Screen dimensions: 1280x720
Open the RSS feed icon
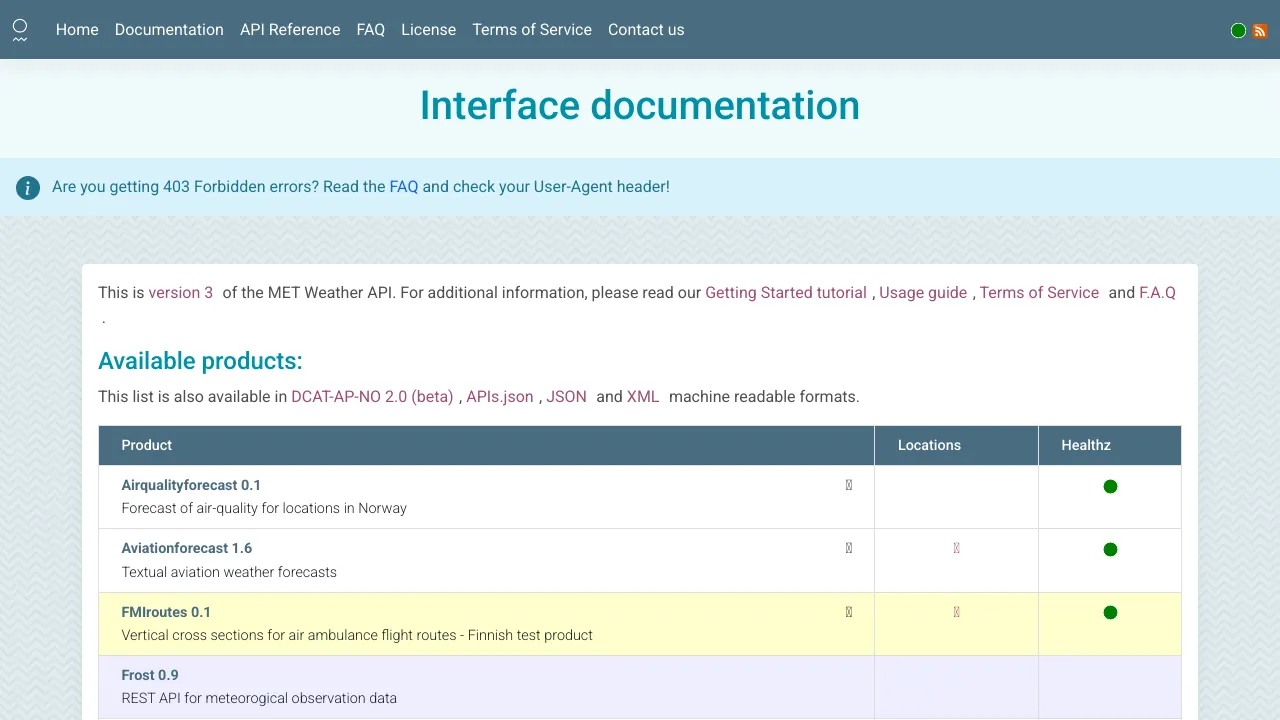point(1260,31)
